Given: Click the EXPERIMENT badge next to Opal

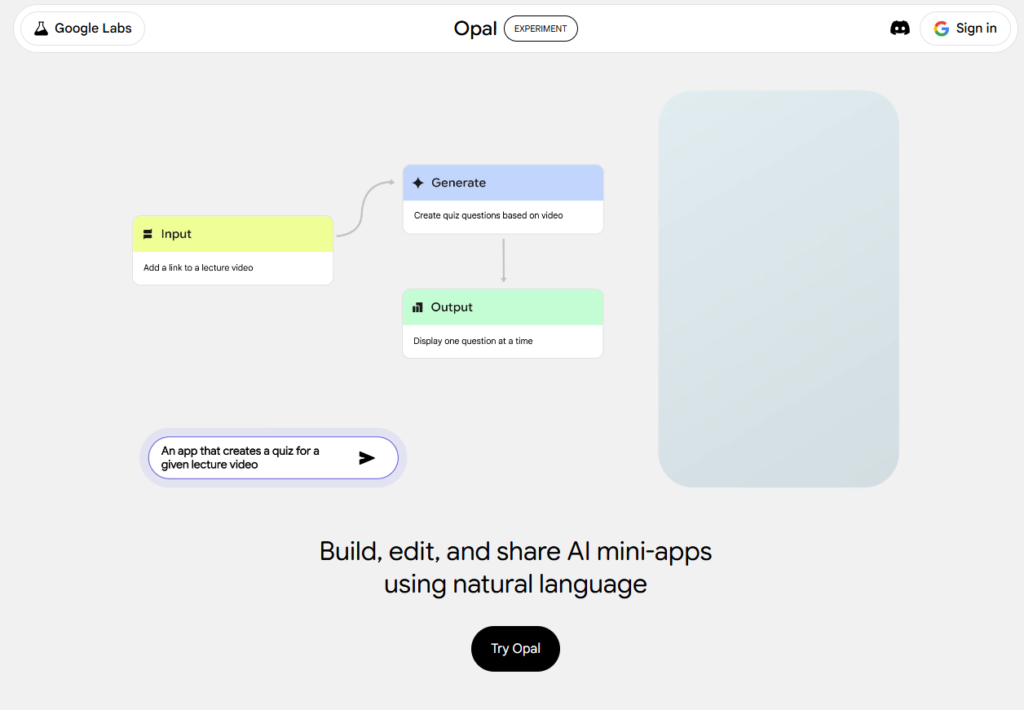Looking at the screenshot, I should tap(540, 28).
